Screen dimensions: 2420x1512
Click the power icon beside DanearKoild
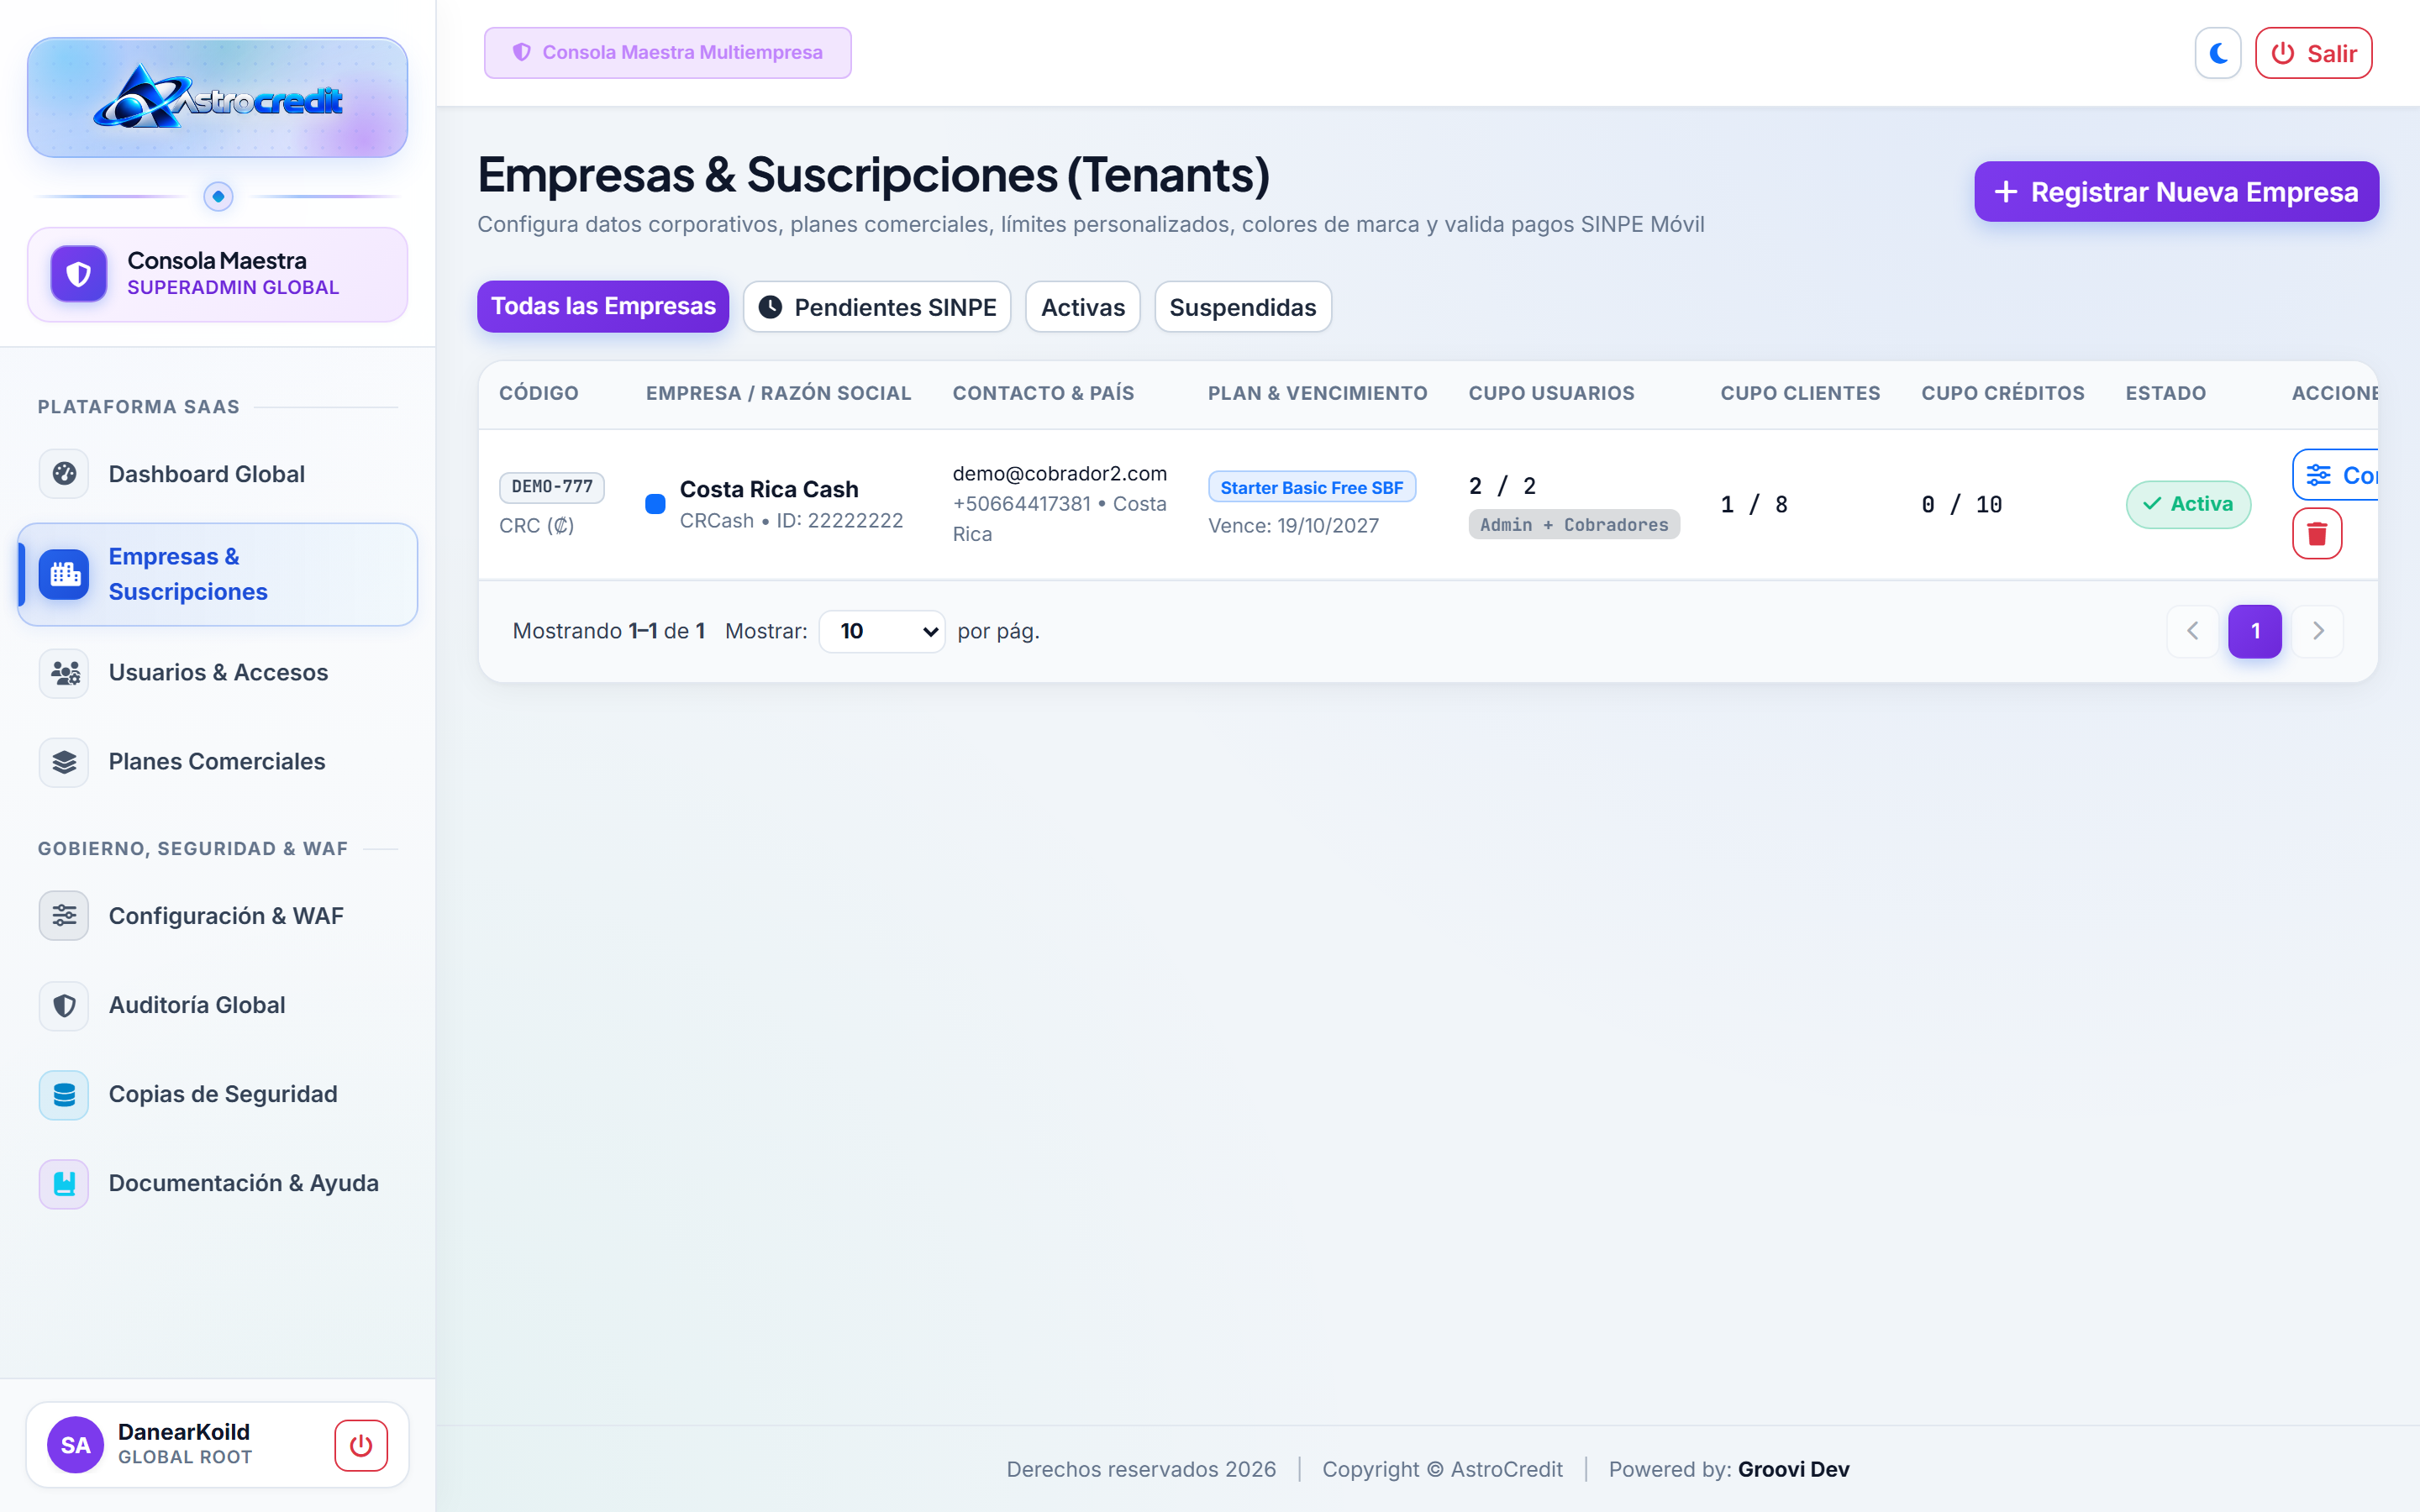[x=361, y=1445]
